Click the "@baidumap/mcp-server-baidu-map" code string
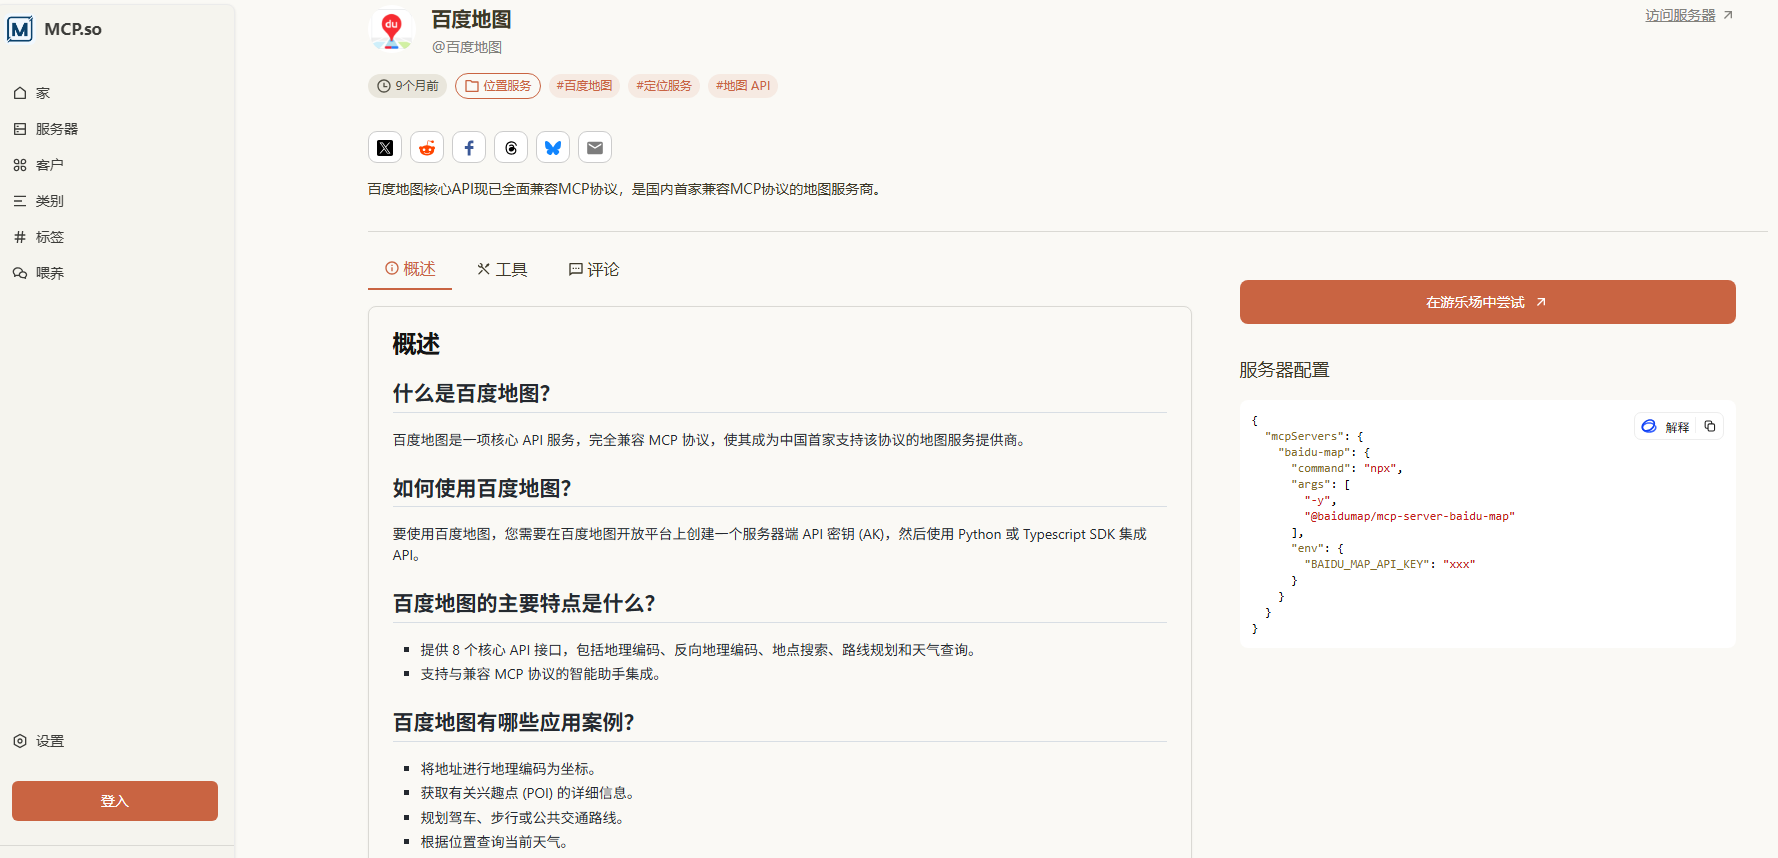The height and width of the screenshot is (858, 1778). pyautogui.click(x=1409, y=517)
